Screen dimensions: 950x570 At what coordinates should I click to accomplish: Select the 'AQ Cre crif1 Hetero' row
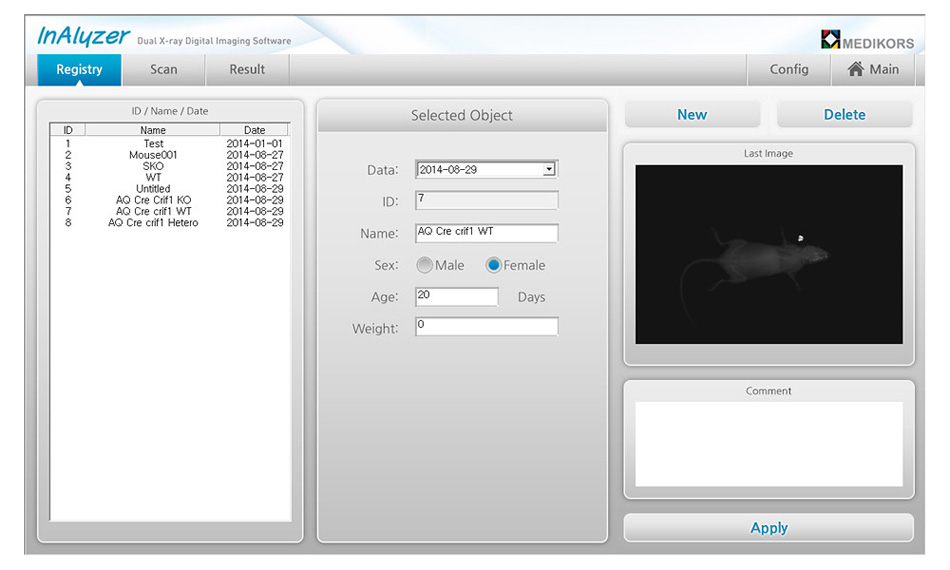coord(170,223)
